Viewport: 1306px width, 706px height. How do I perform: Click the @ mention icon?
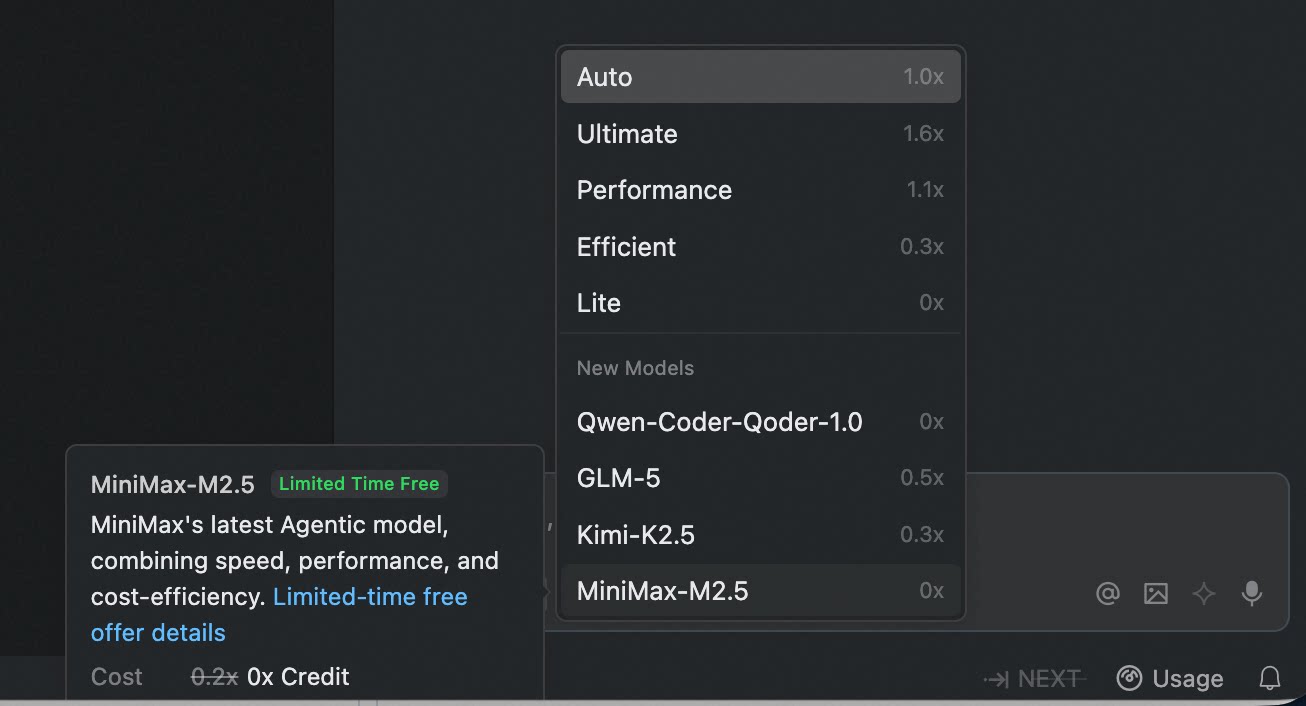[1107, 594]
